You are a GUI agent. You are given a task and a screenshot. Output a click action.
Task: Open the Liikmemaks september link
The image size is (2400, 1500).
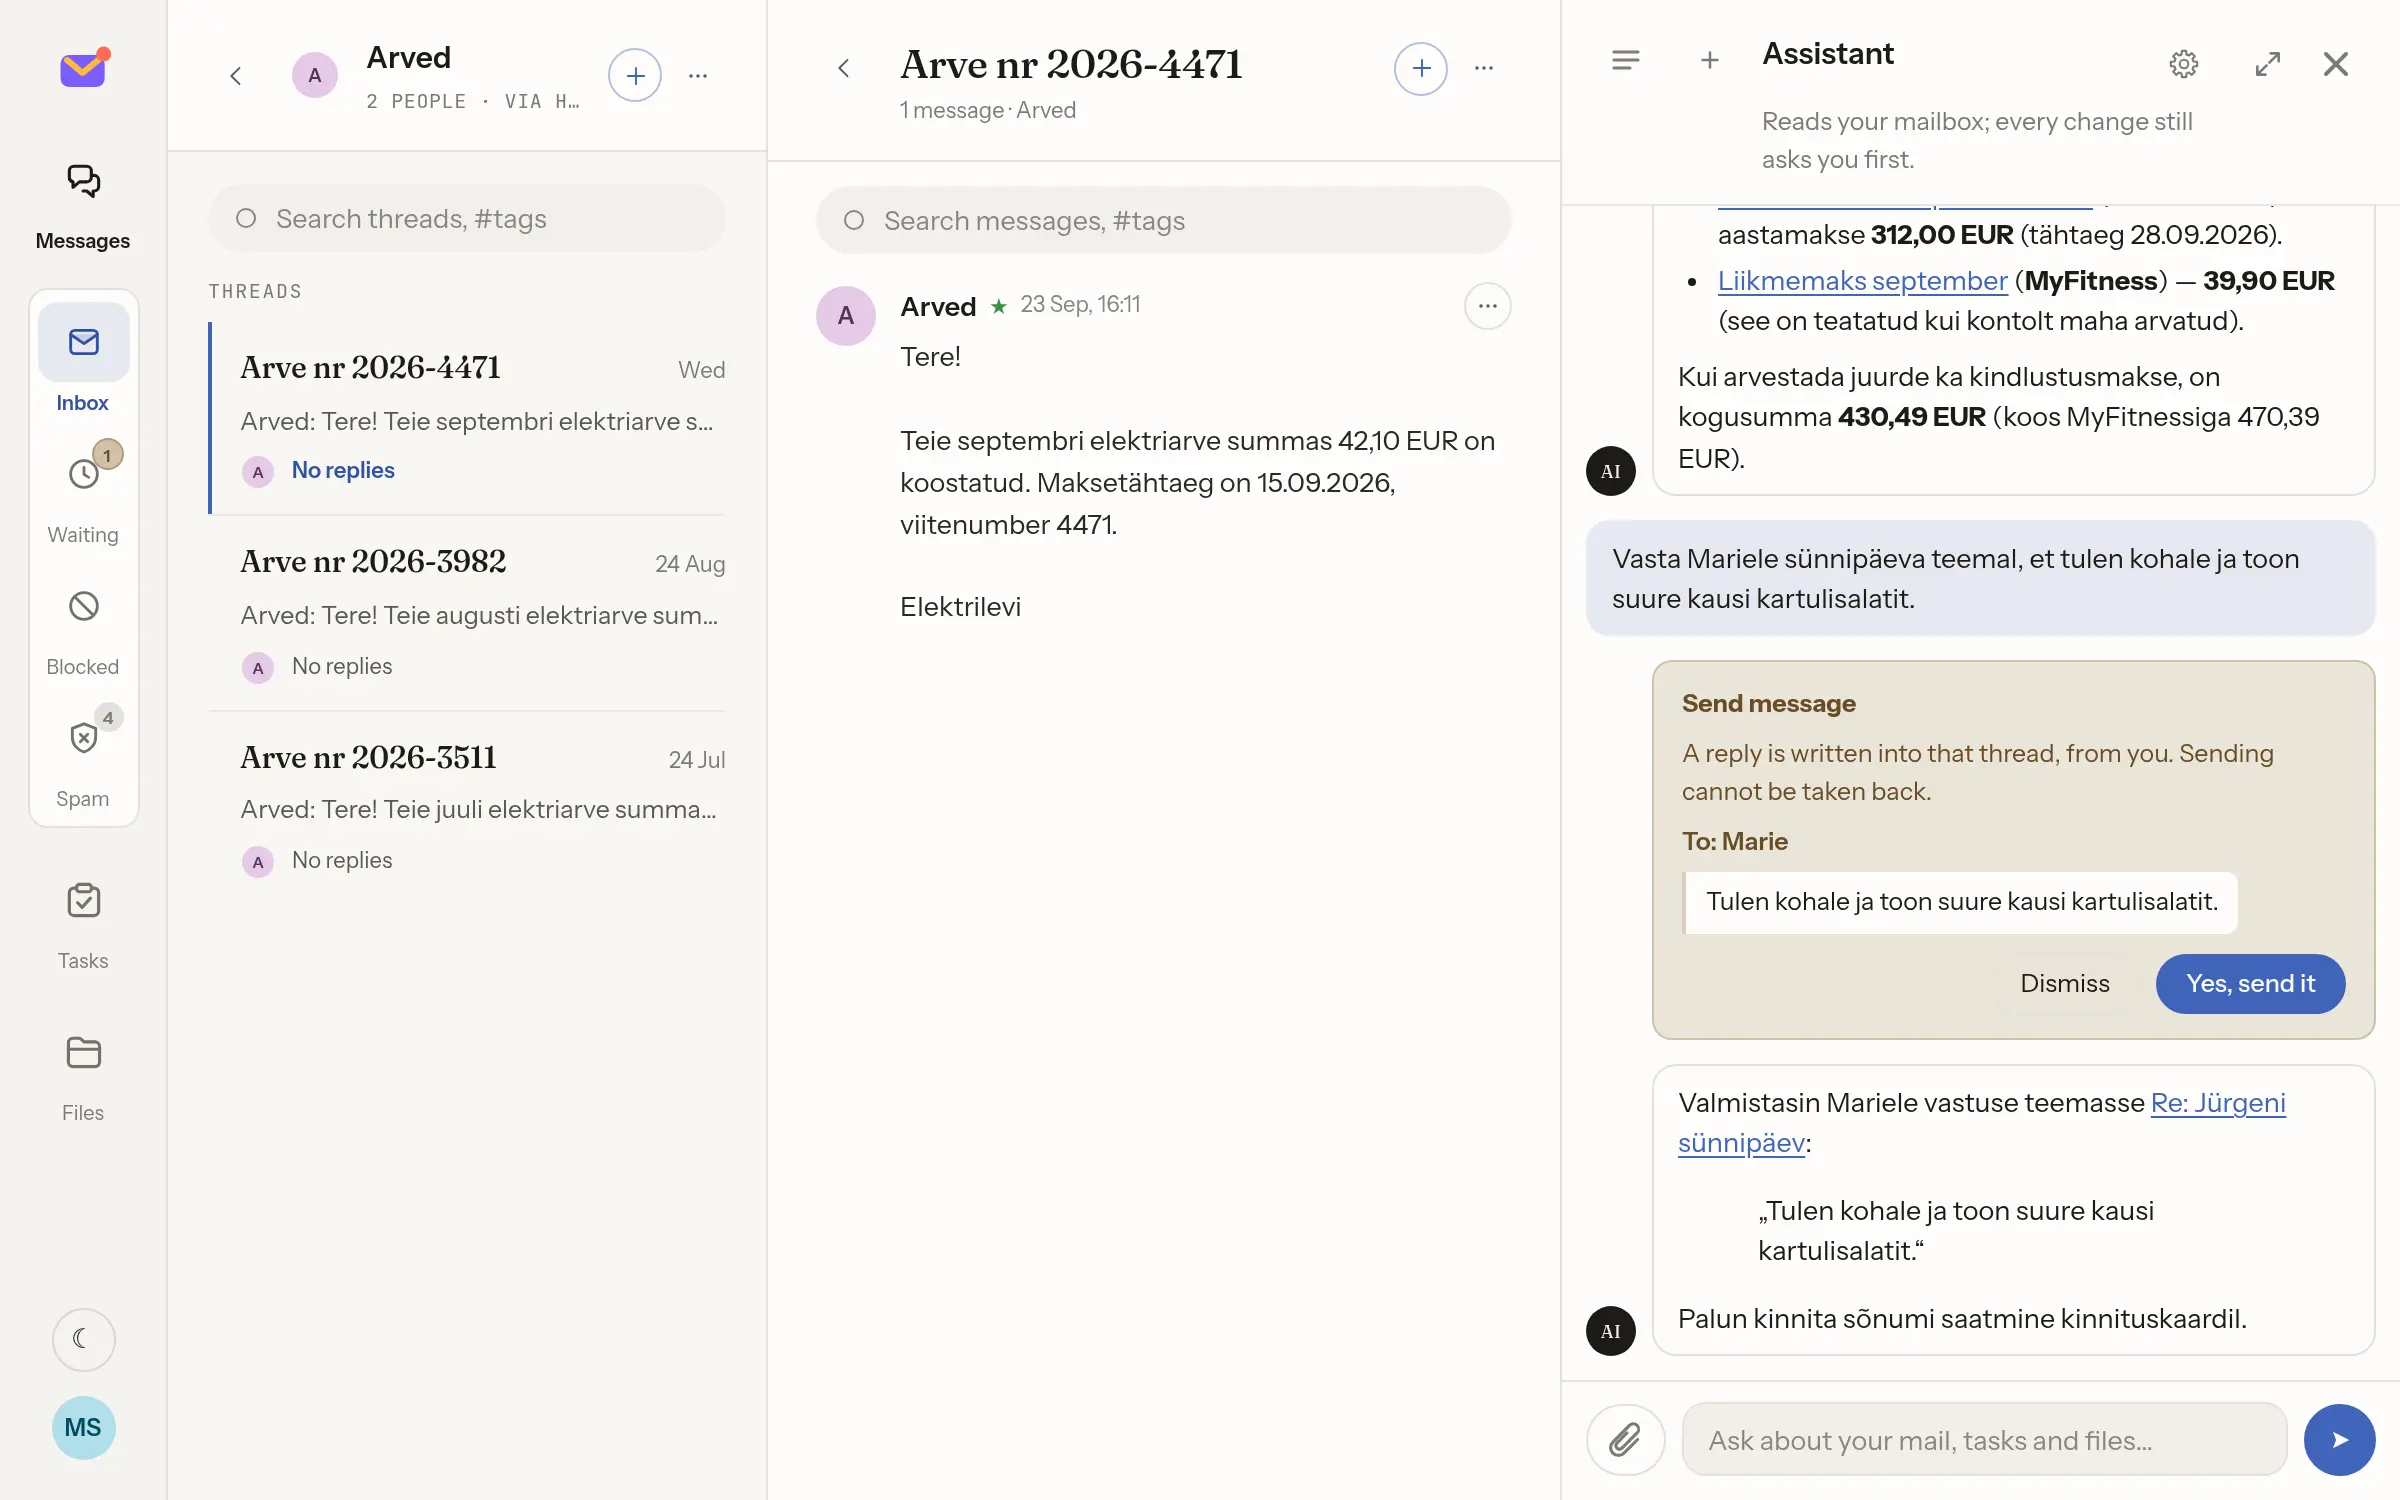click(x=1862, y=281)
